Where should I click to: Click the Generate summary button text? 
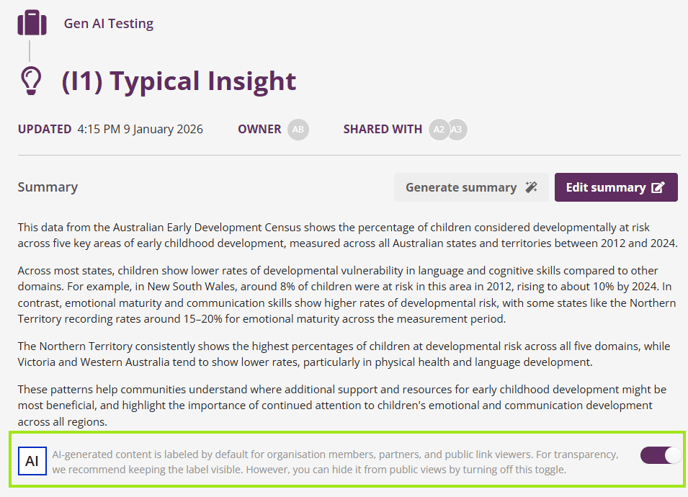click(x=460, y=187)
